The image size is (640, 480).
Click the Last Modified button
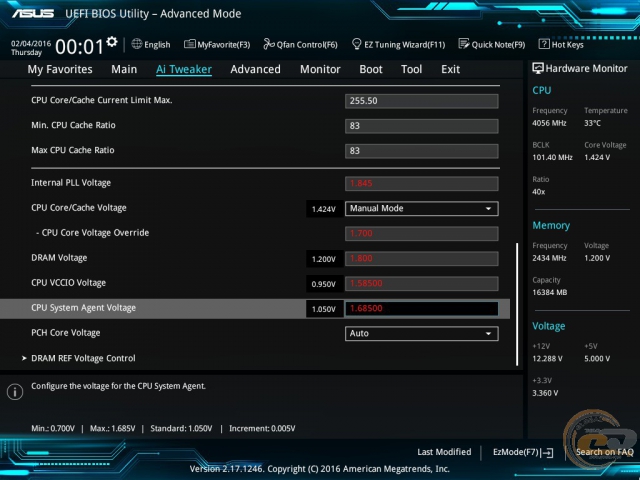pos(444,452)
